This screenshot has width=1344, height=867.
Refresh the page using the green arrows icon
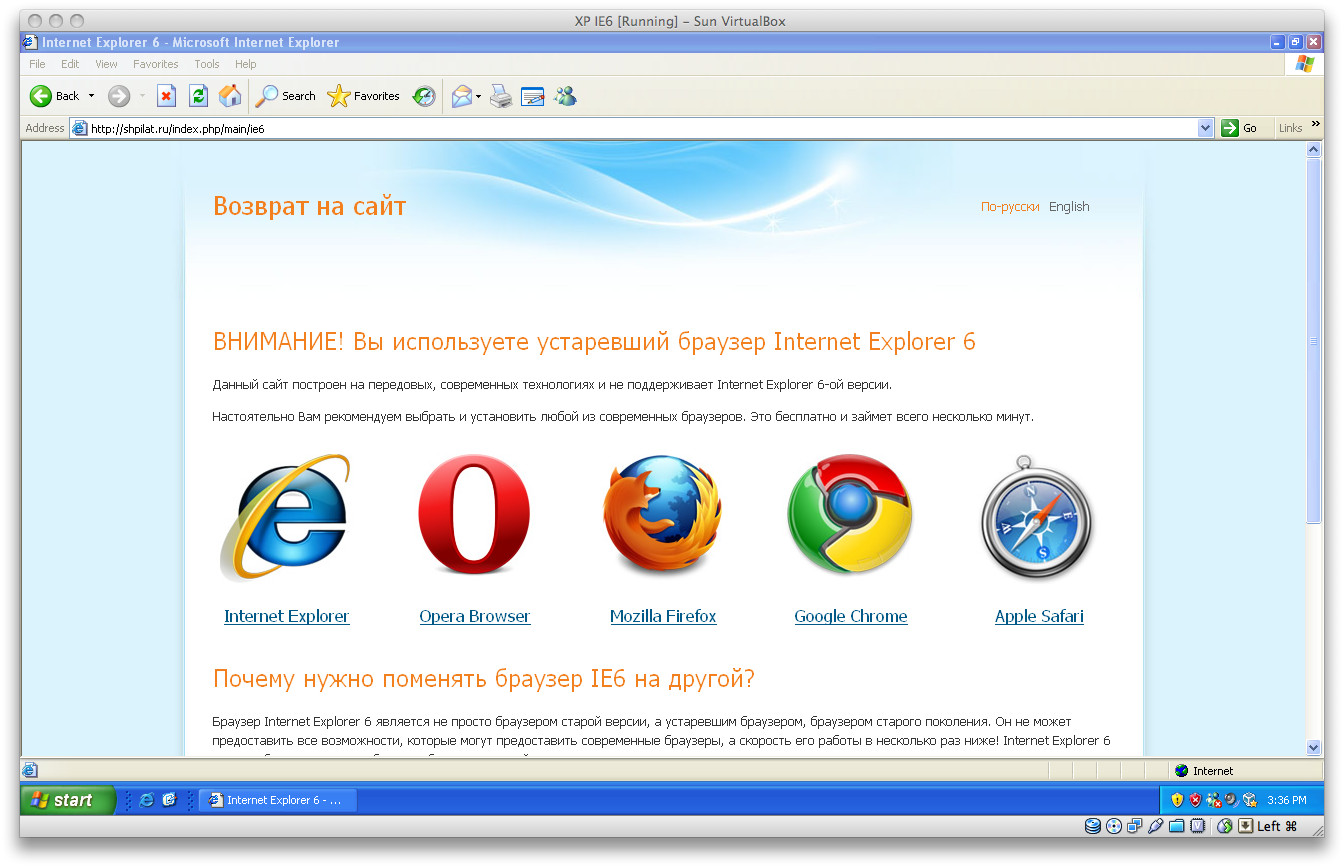pyautogui.click(x=198, y=96)
